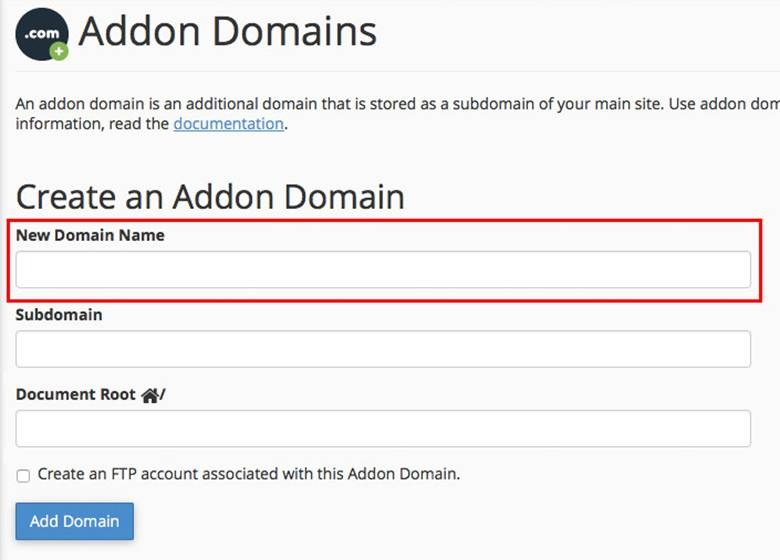Click the Addon Domains page title
This screenshot has width=780, height=560.
[228, 32]
